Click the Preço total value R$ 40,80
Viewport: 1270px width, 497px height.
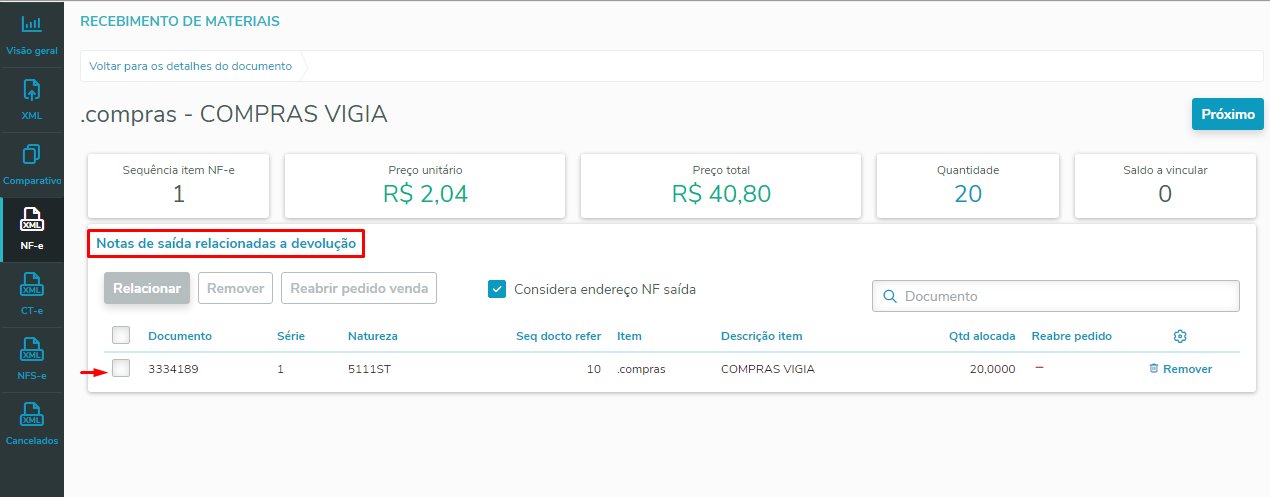pyautogui.click(x=721, y=194)
